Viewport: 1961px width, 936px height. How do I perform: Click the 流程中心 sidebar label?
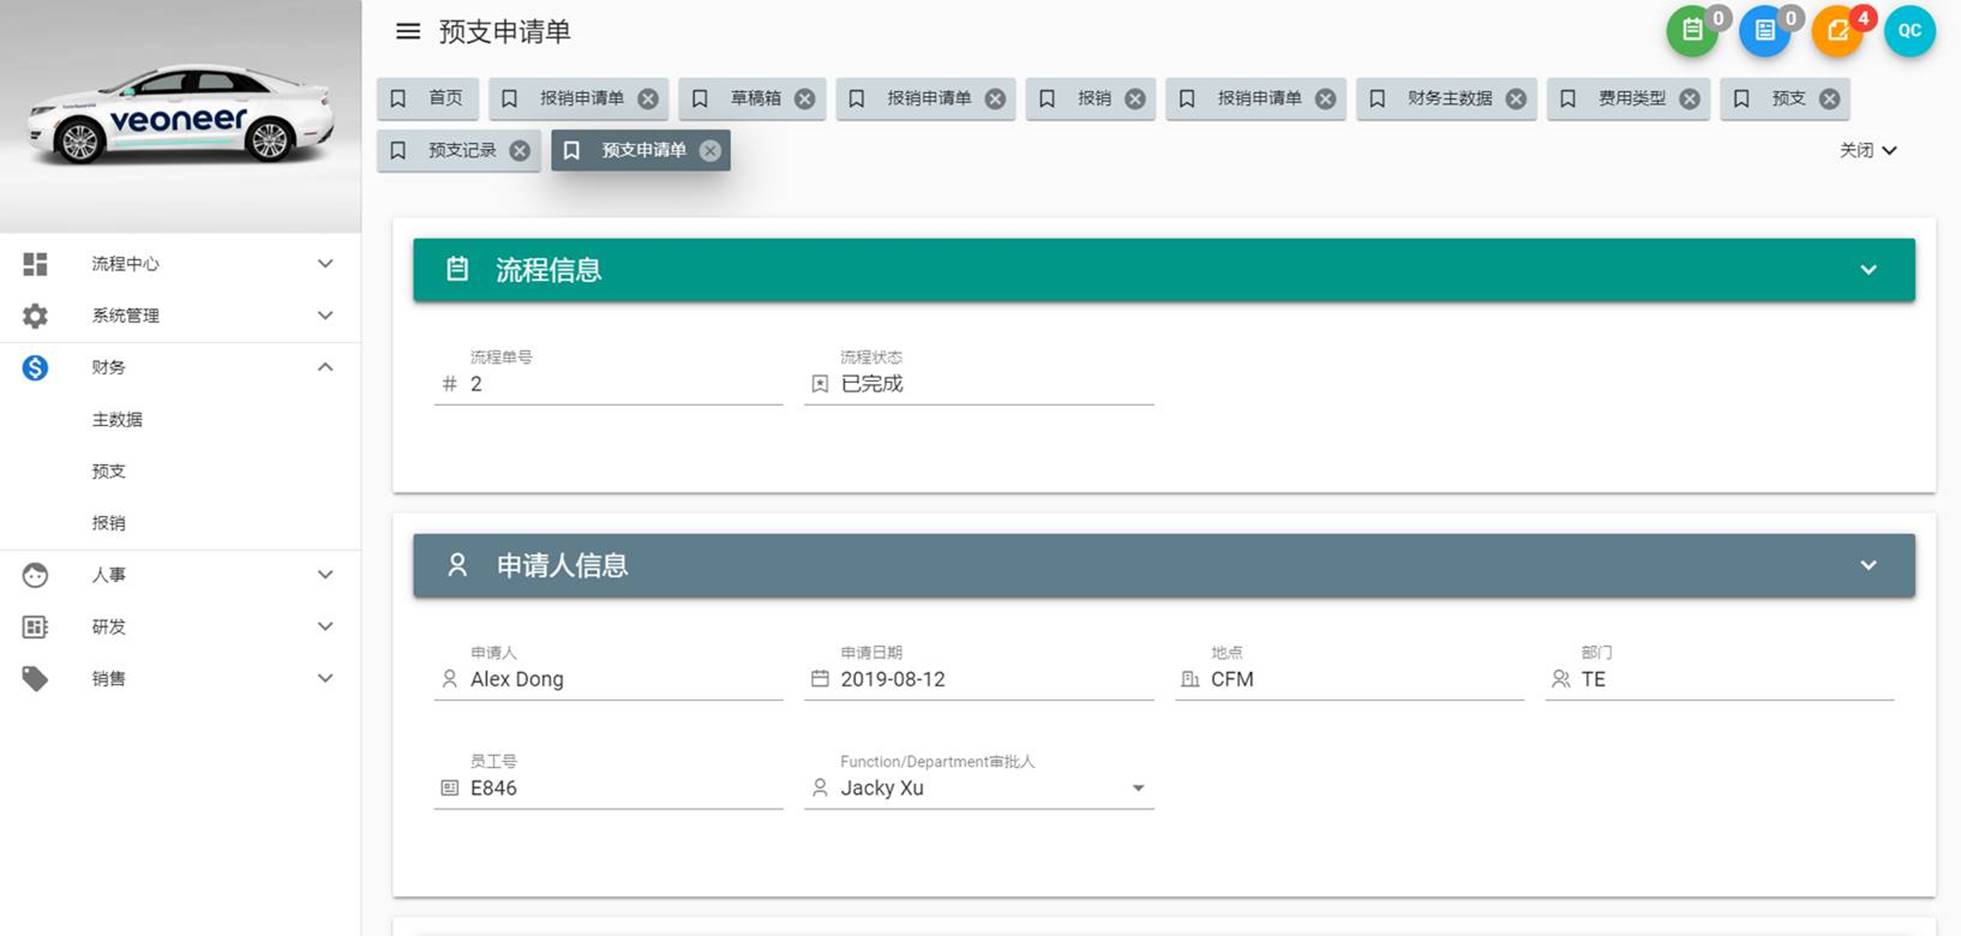pos(125,264)
